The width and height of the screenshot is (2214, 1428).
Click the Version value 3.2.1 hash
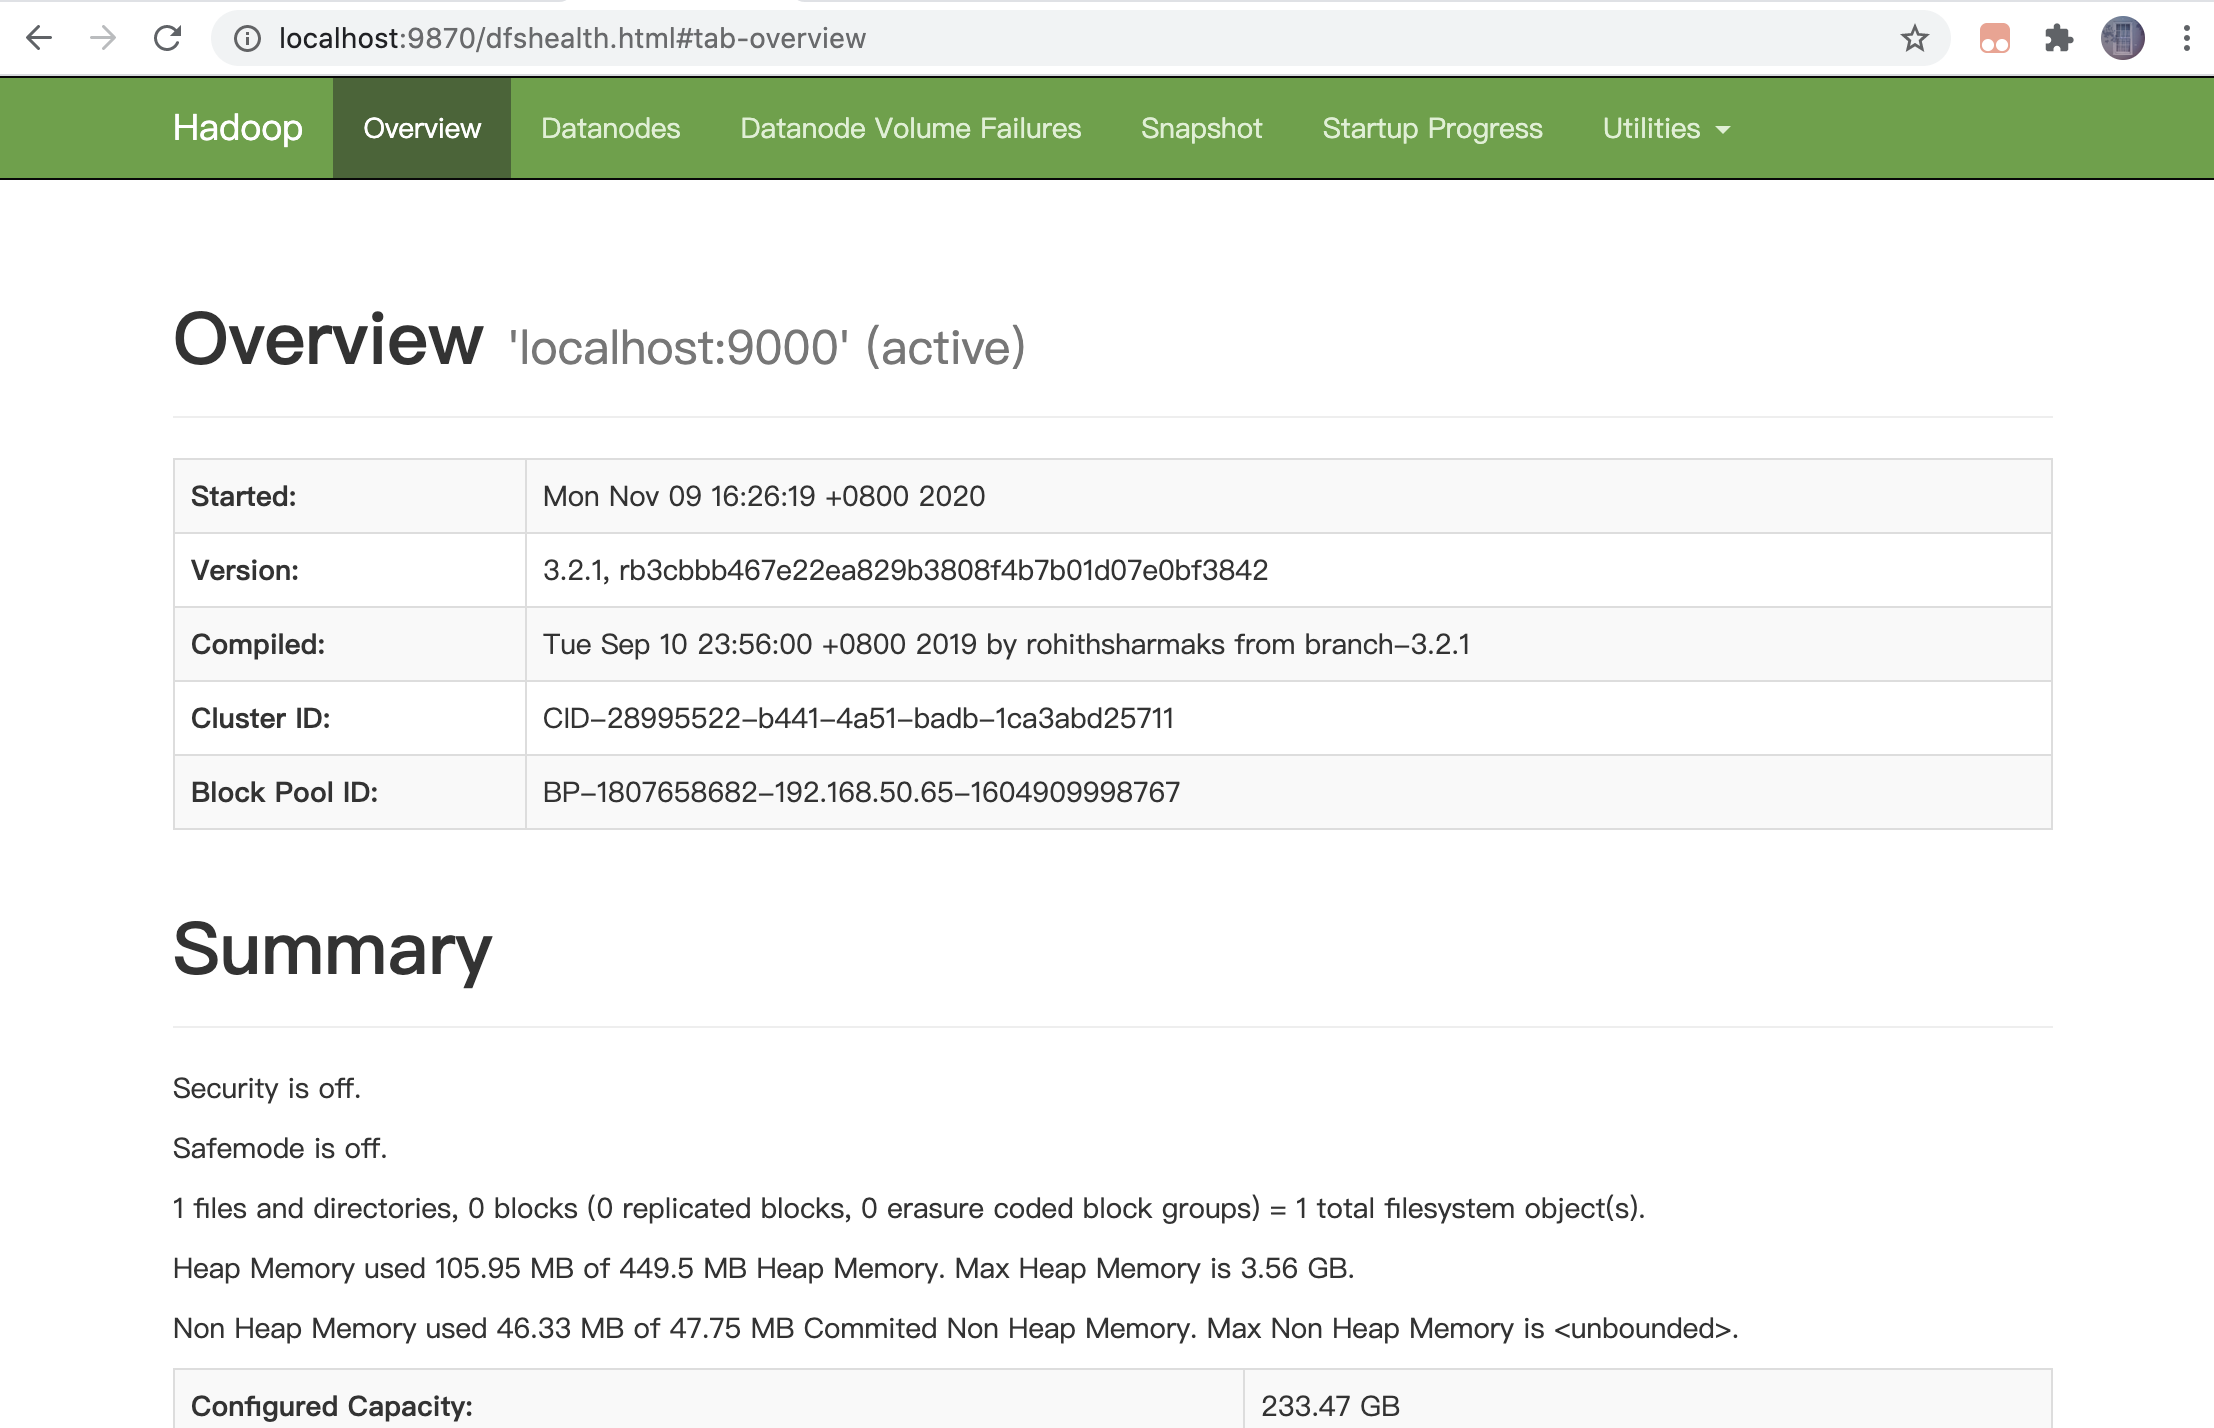pos(905,570)
